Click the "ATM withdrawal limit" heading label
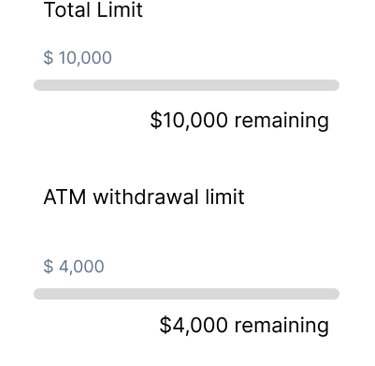 pyautogui.click(x=144, y=197)
